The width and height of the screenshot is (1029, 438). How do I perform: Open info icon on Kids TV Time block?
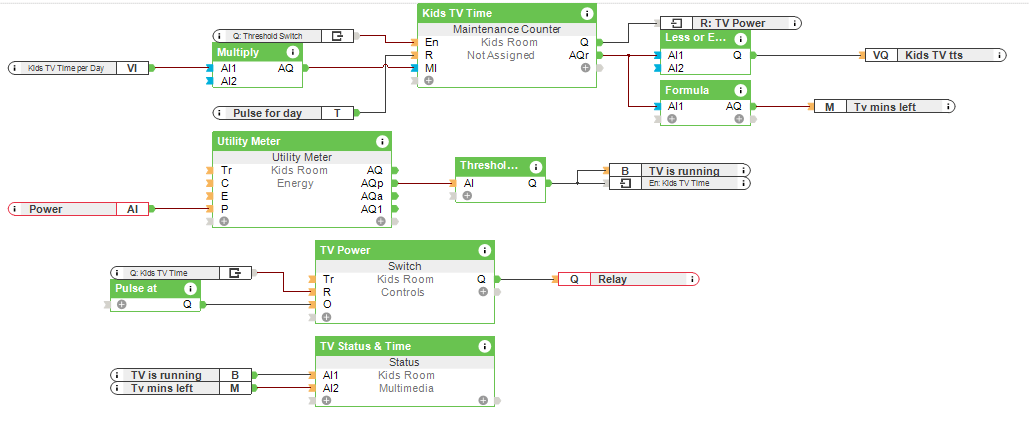click(x=587, y=13)
